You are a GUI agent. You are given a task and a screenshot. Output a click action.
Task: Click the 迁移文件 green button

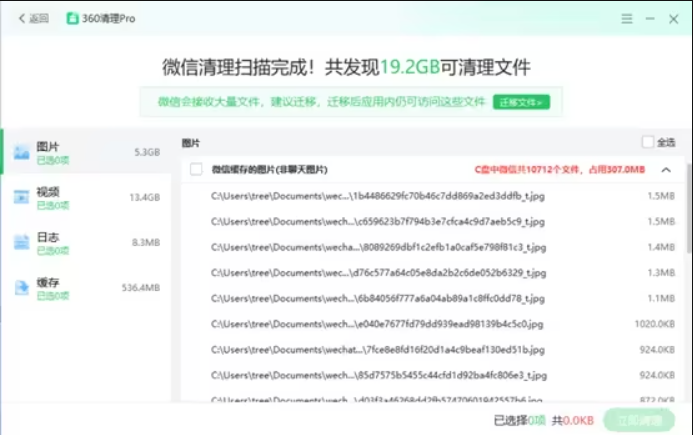click(522, 102)
